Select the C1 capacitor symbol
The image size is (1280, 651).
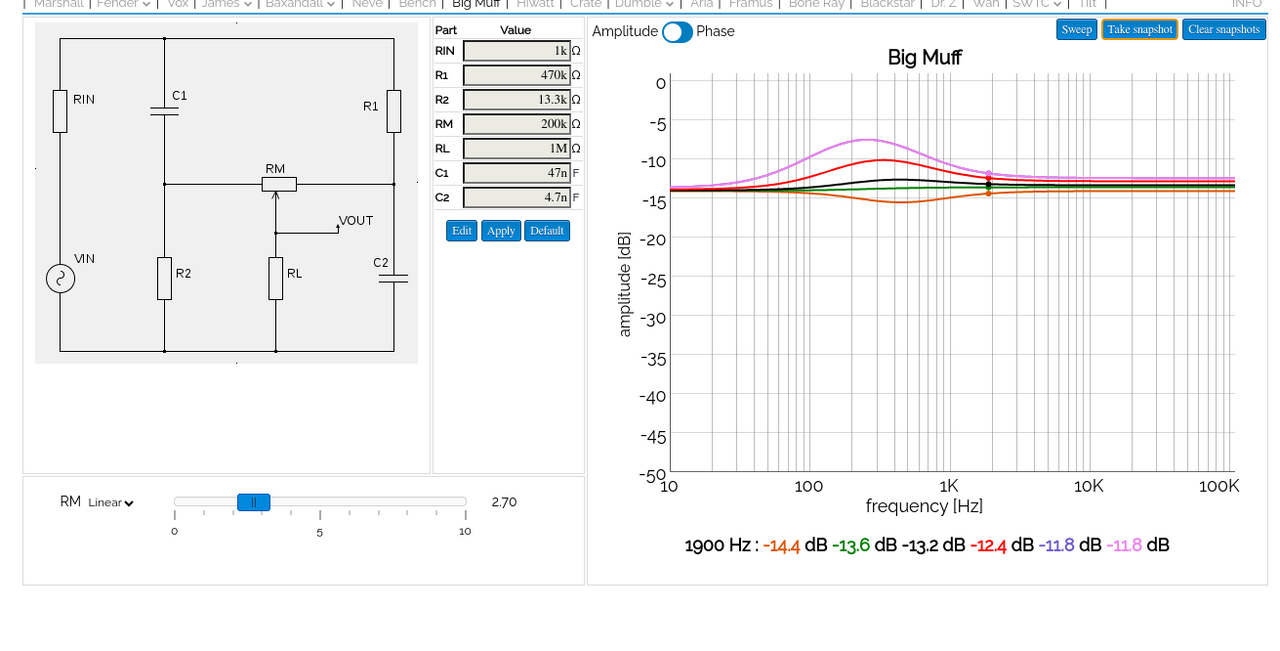click(164, 111)
